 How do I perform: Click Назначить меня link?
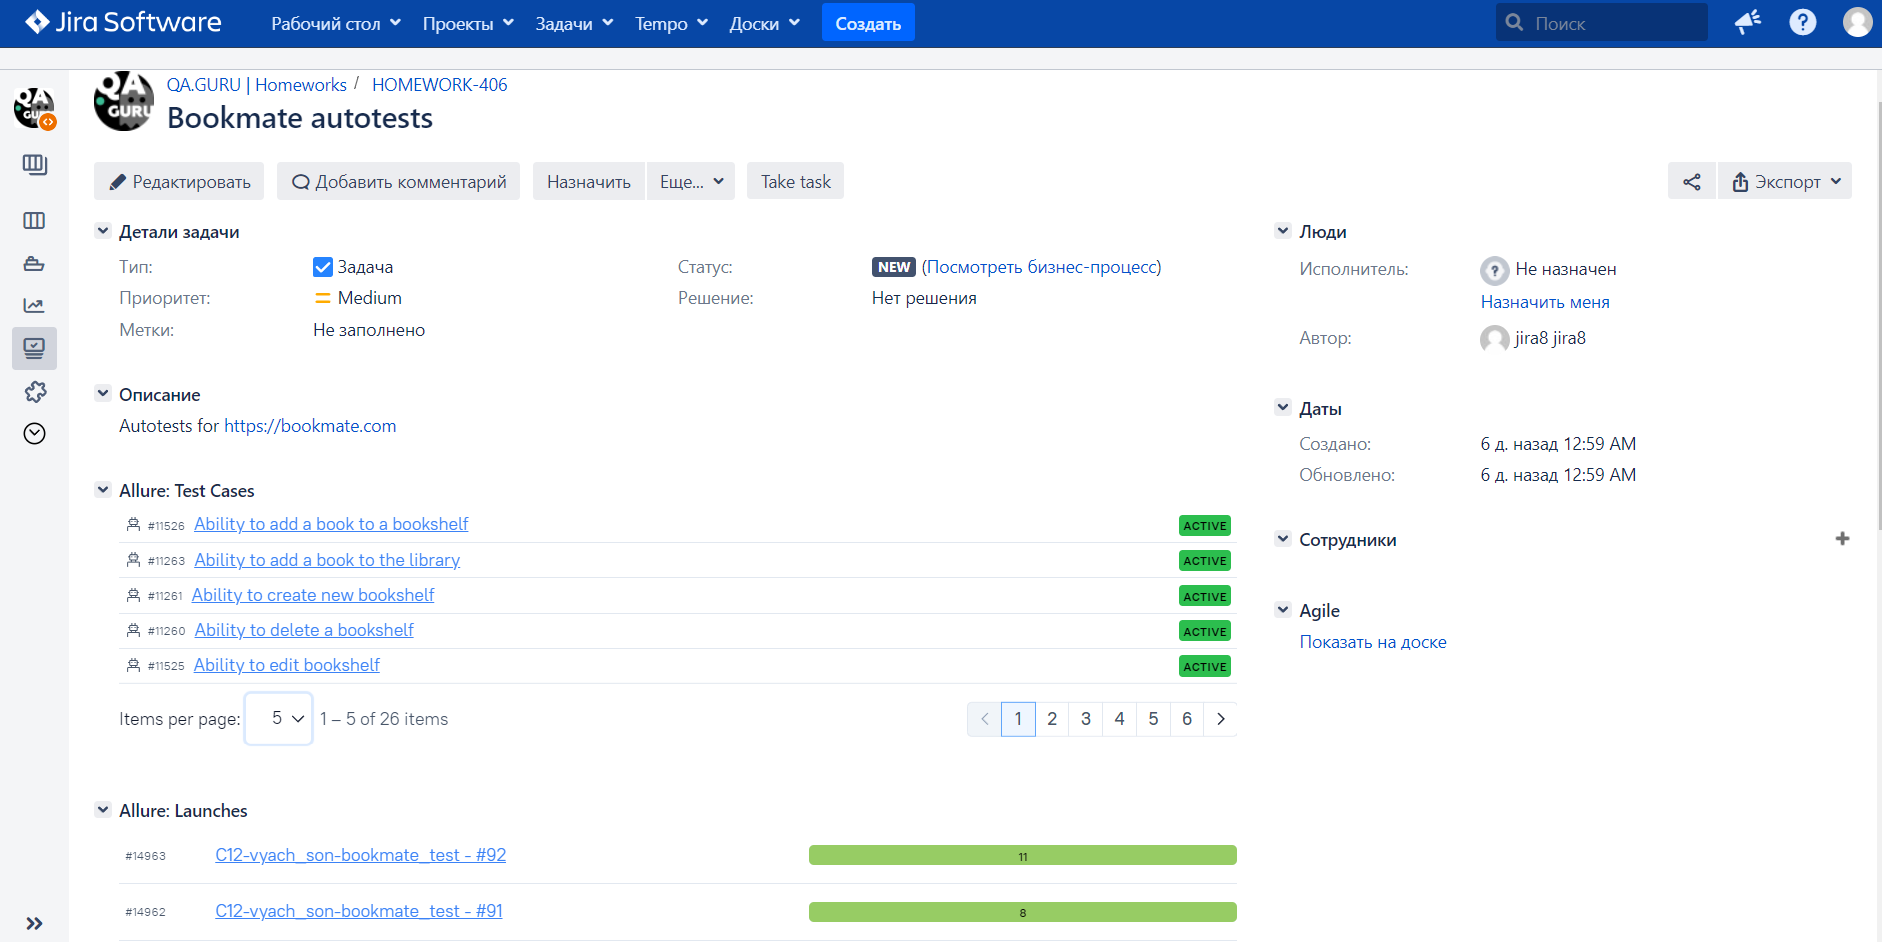(x=1545, y=302)
